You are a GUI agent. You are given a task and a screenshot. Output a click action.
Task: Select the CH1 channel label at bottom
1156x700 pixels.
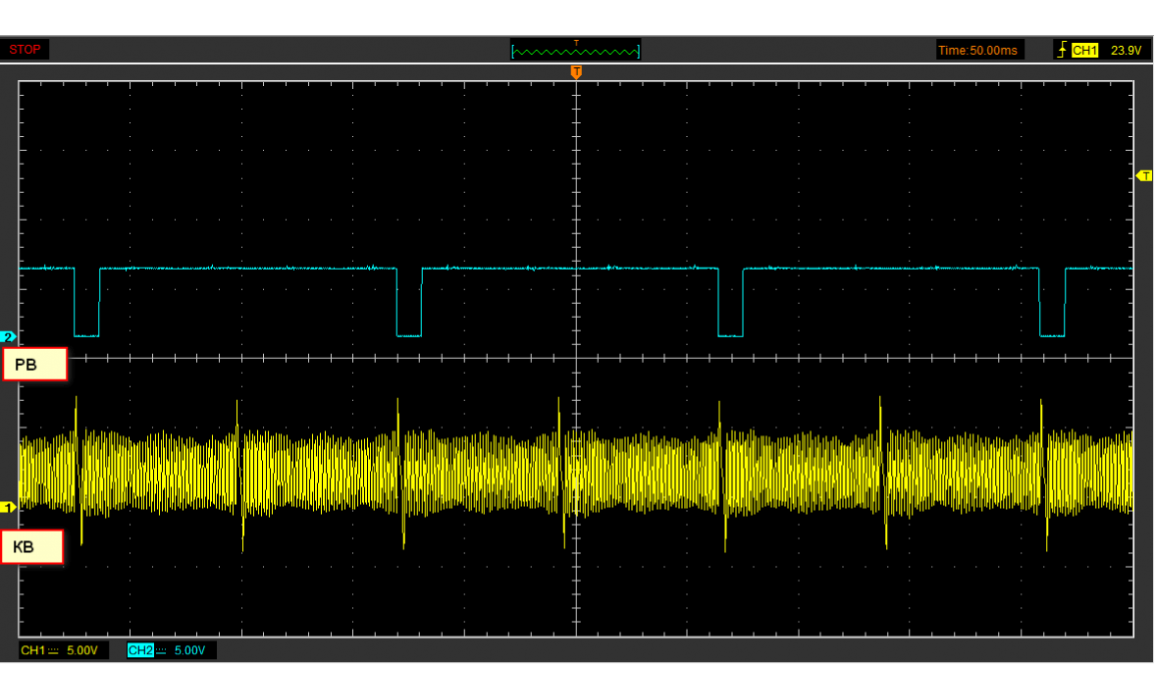click(x=32, y=651)
